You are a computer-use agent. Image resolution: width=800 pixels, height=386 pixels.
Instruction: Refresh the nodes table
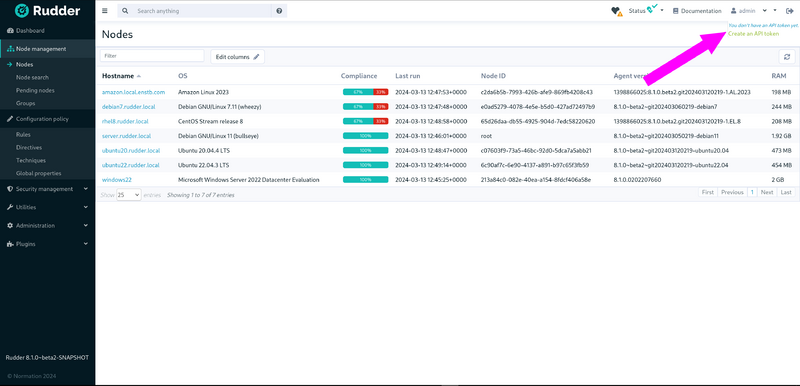click(787, 57)
